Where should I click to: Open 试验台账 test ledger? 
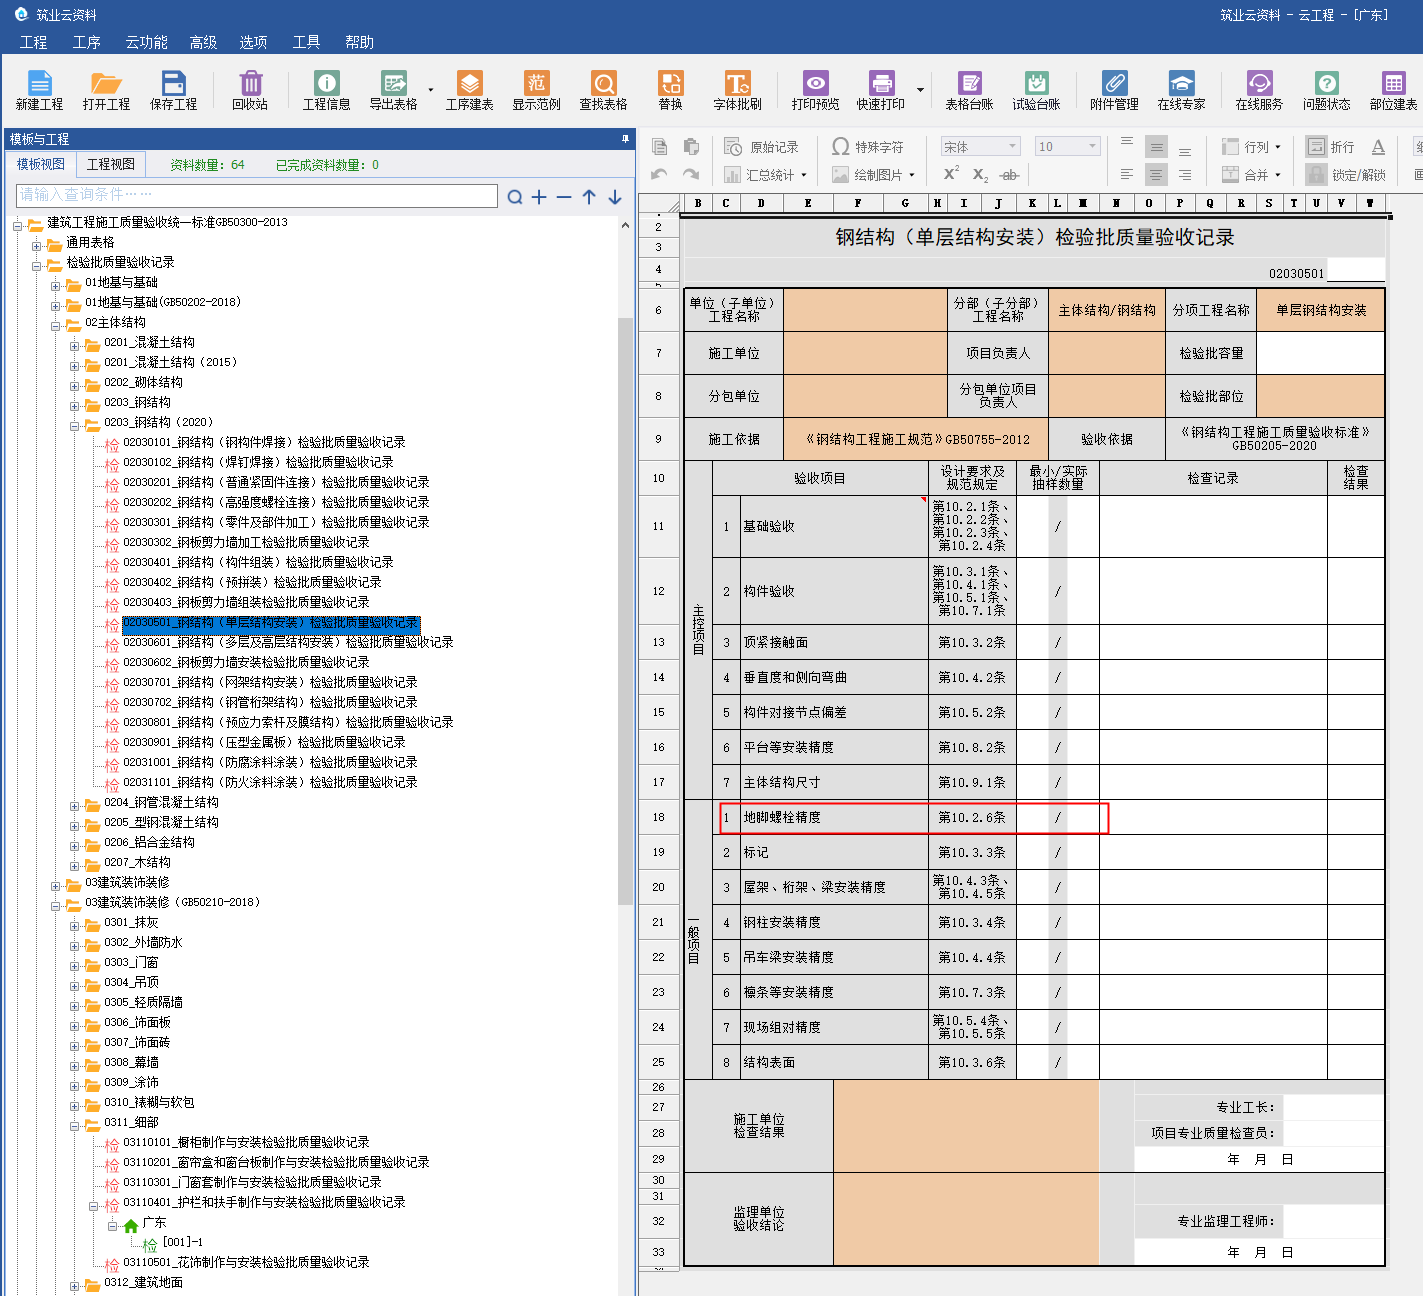pyautogui.click(x=1036, y=90)
